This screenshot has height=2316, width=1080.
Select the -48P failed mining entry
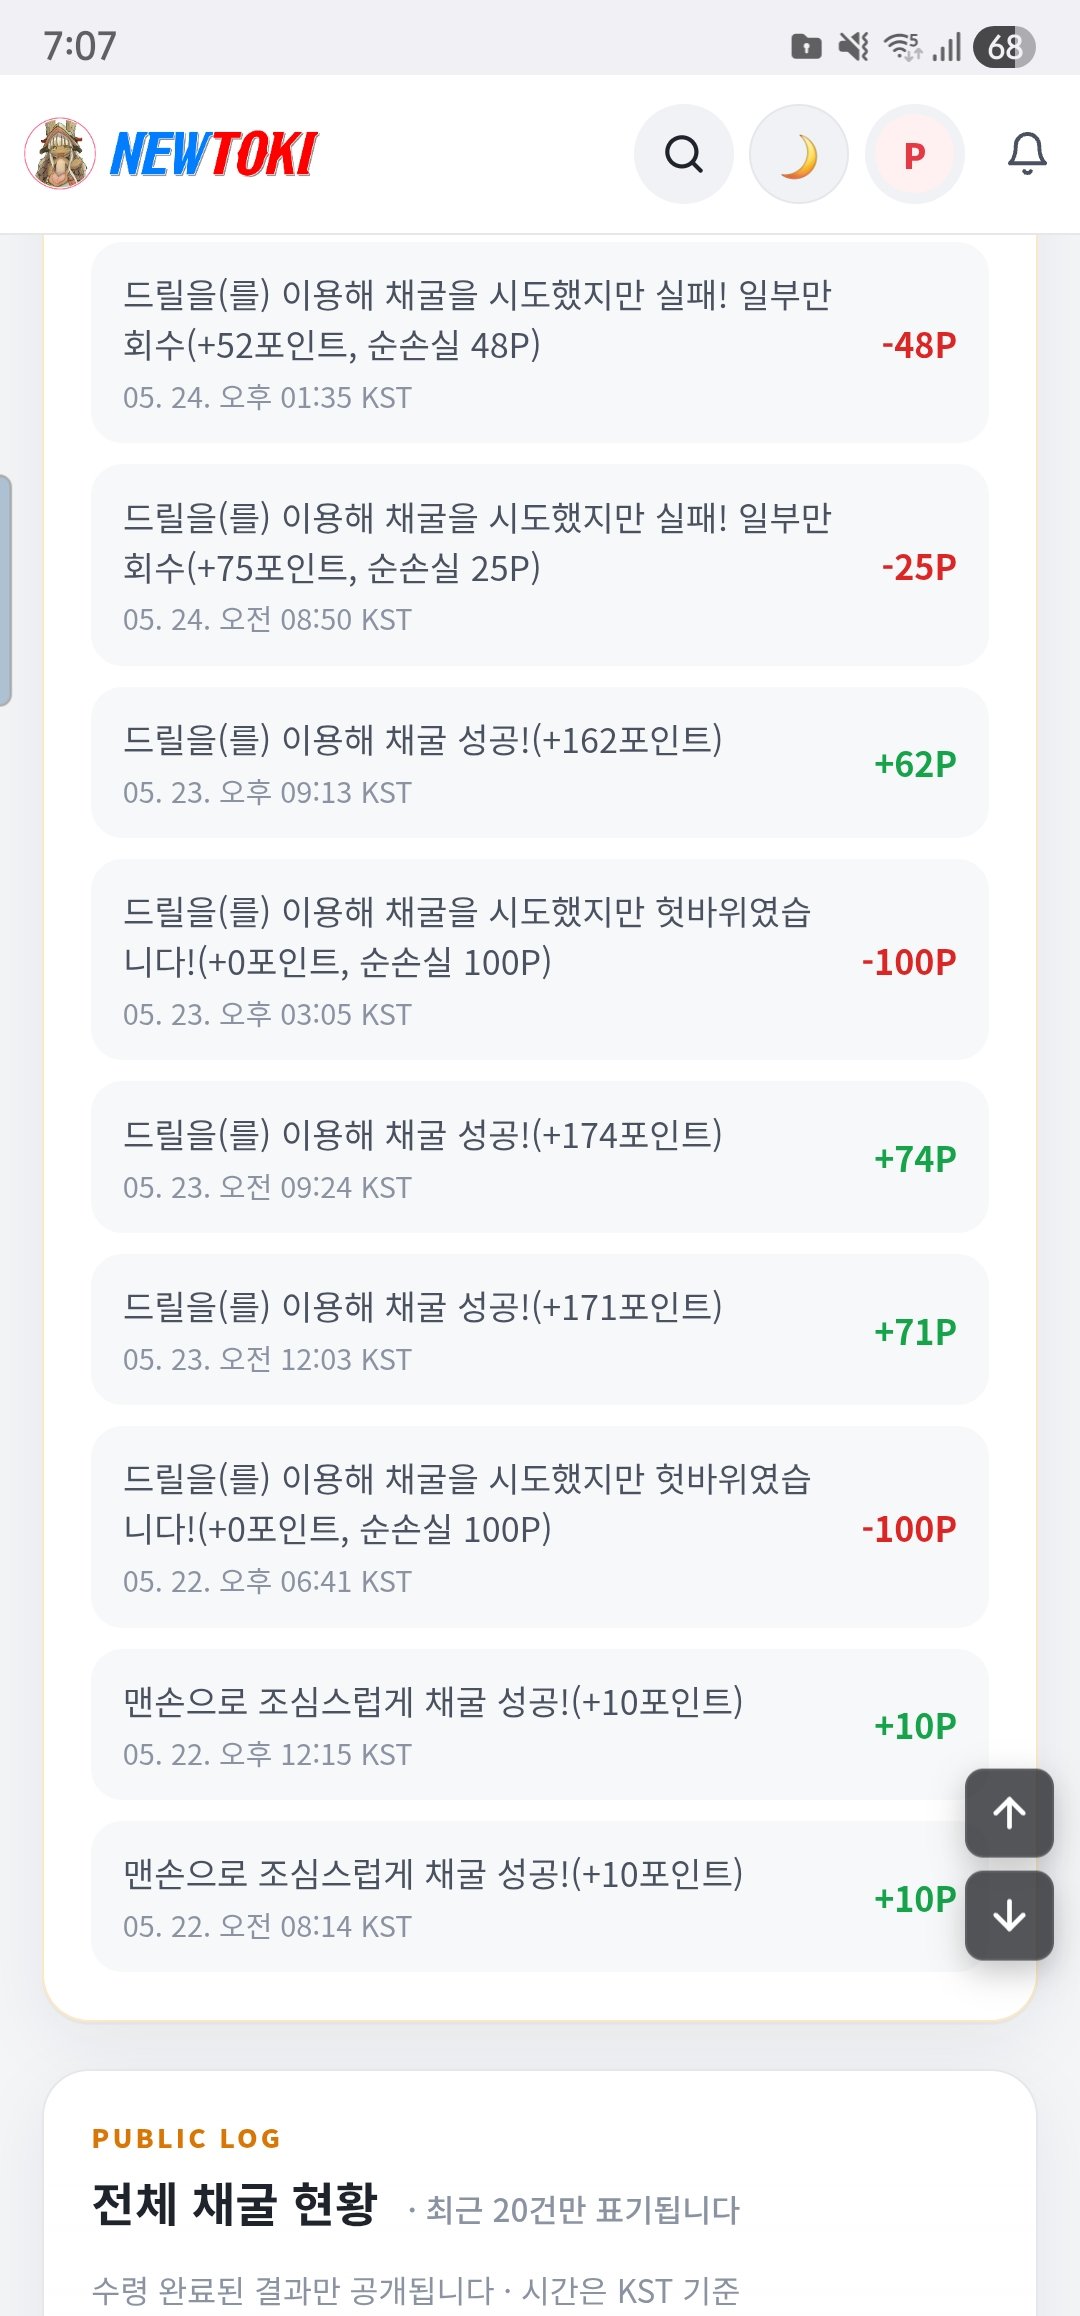[540, 343]
